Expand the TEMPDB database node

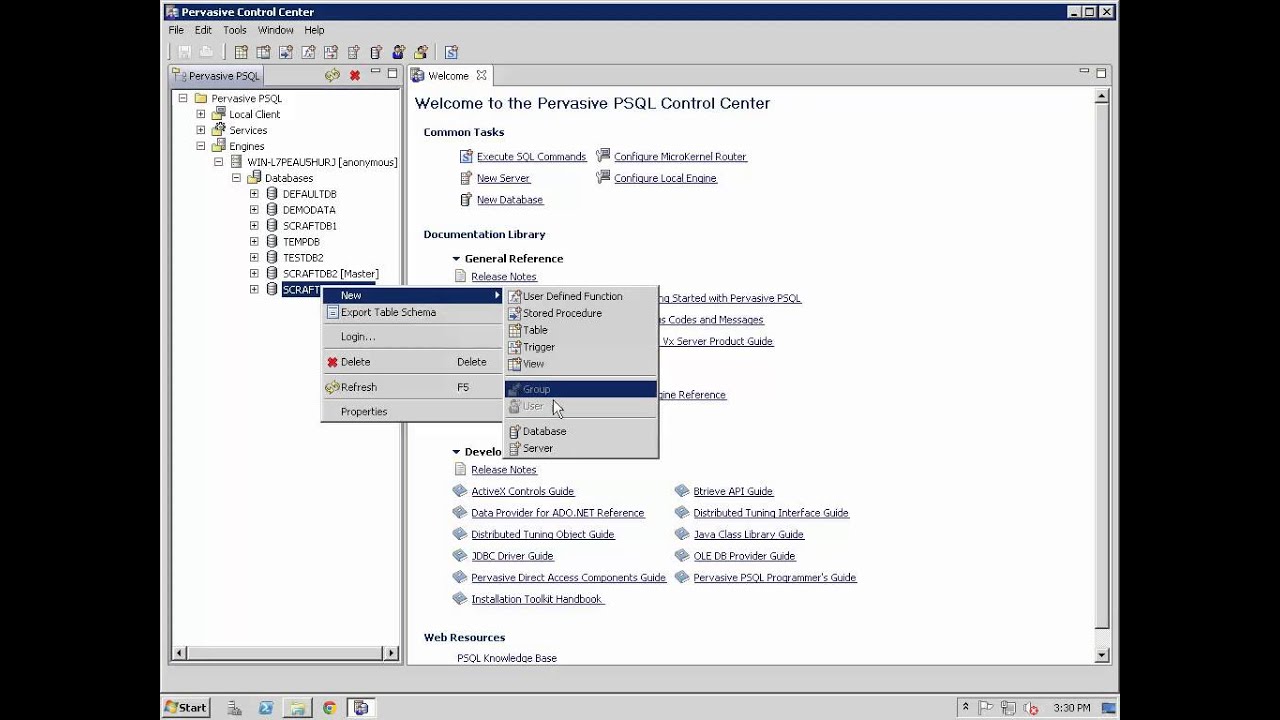(254, 241)
